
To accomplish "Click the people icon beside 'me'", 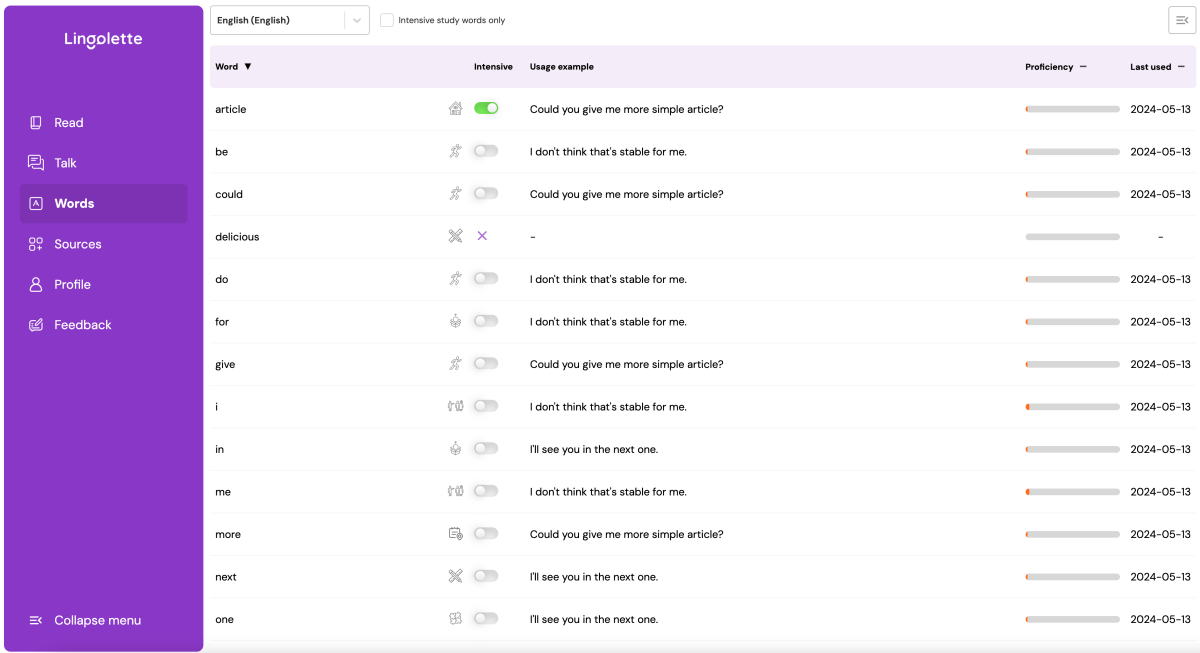I will coord(455,492).
